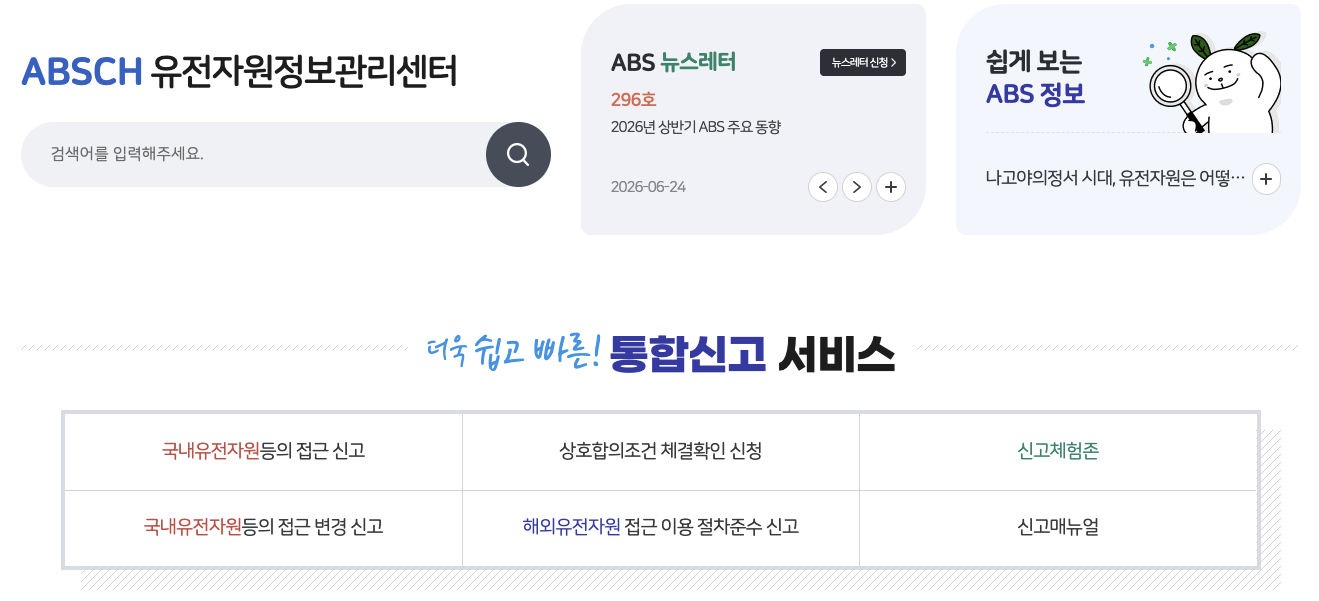Screen dimensions: 1319x601
Task: Open 해외유전자원 접근 이용 절차준수 신고
Action: tap(661, 527)
